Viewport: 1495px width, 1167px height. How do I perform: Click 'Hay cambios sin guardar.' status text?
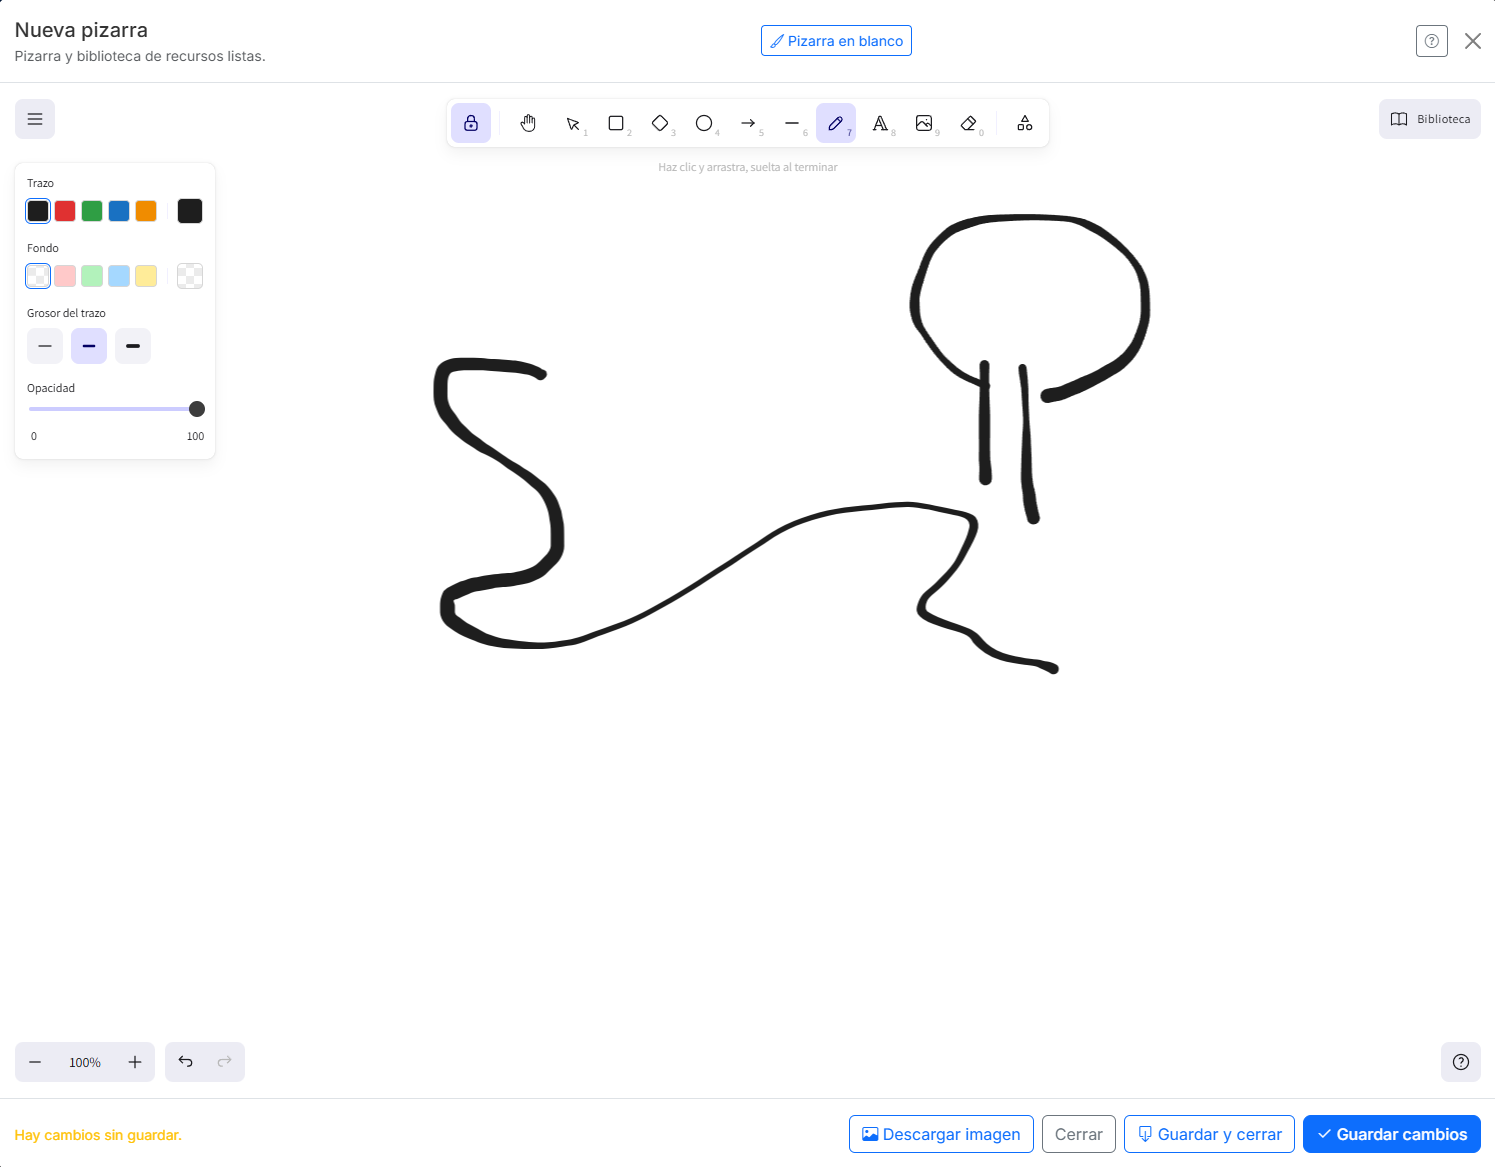[x=98, y=1135]
